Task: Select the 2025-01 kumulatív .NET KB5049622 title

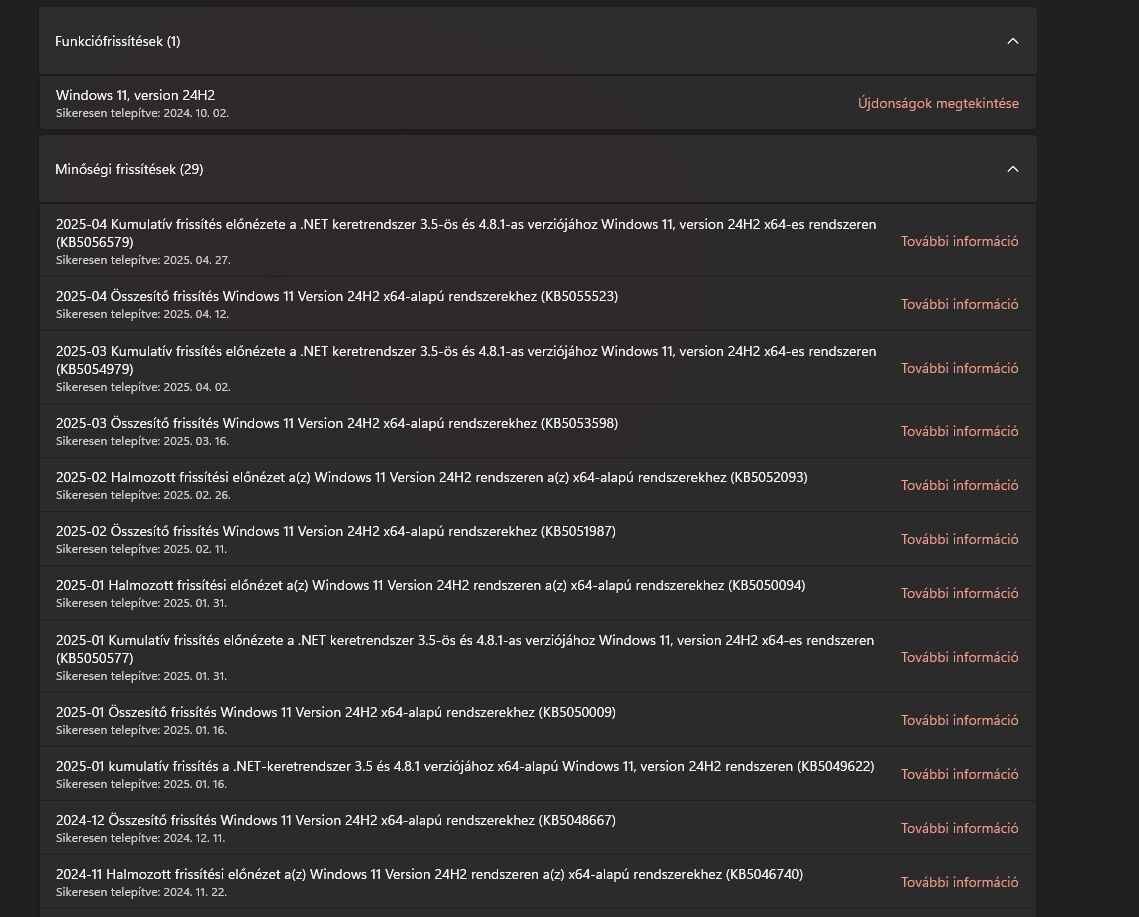Action: pyautogui.click(x=465, y=767)
